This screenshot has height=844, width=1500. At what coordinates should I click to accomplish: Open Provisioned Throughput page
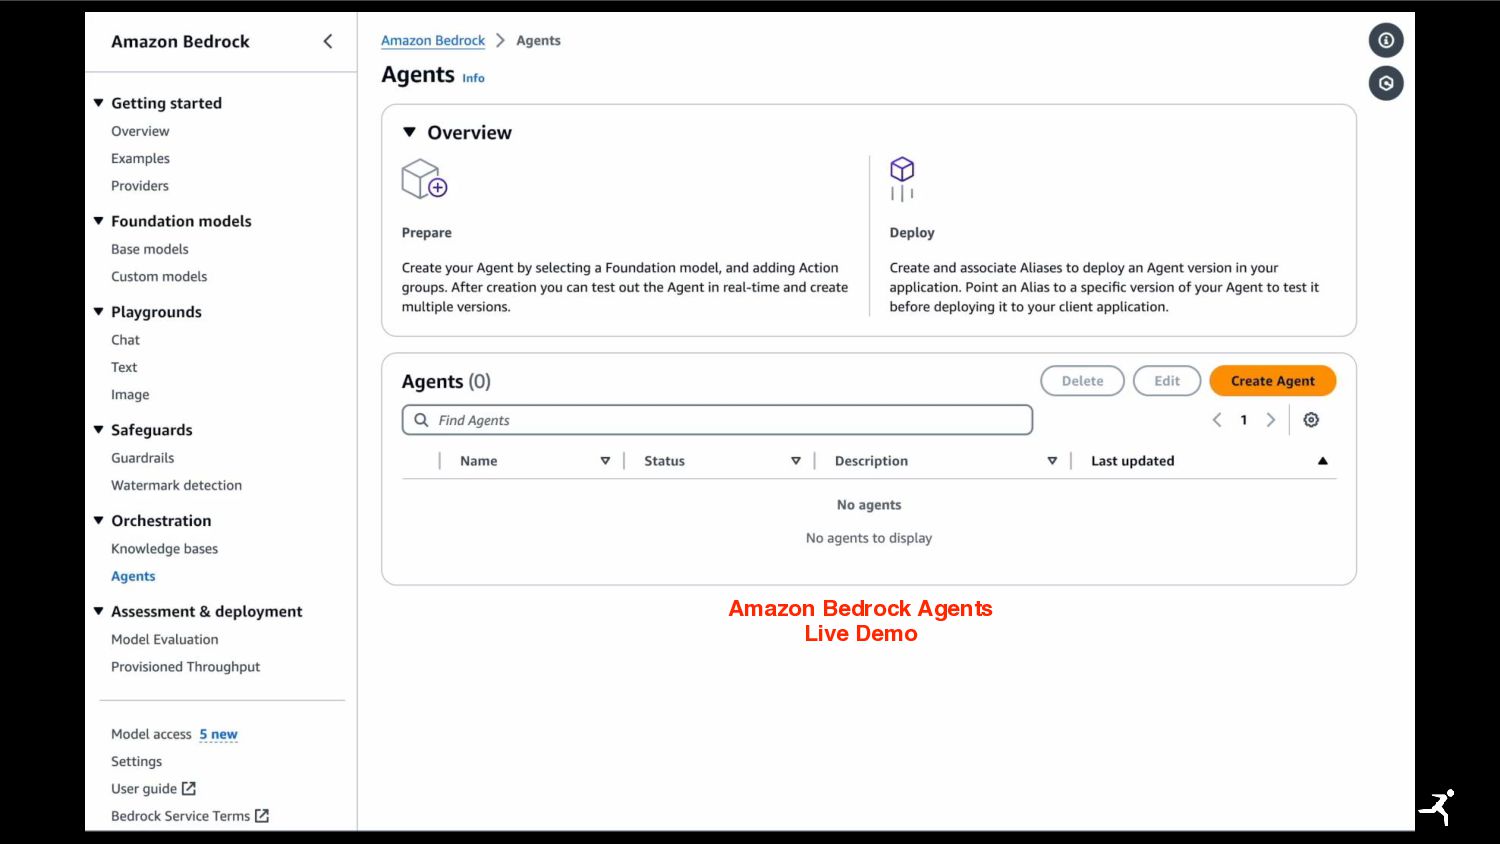click(186, 667)
